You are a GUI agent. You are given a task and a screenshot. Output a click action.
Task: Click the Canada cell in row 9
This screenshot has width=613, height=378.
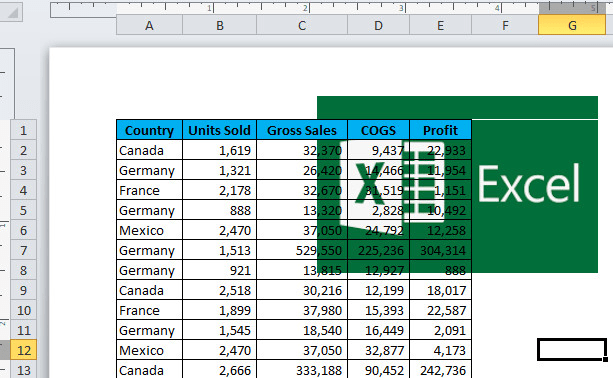click(x=149, y=290)
